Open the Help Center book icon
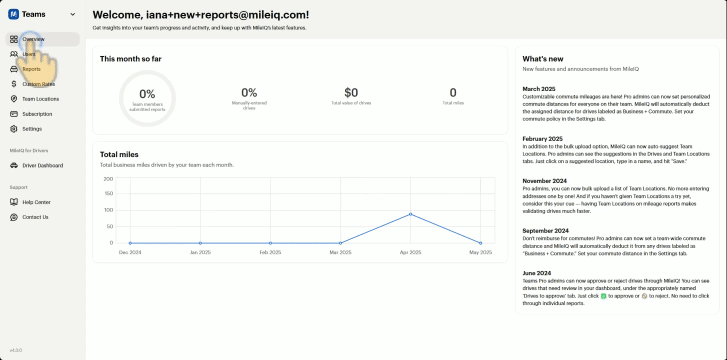The image size is (727, 360). (14, 202)
